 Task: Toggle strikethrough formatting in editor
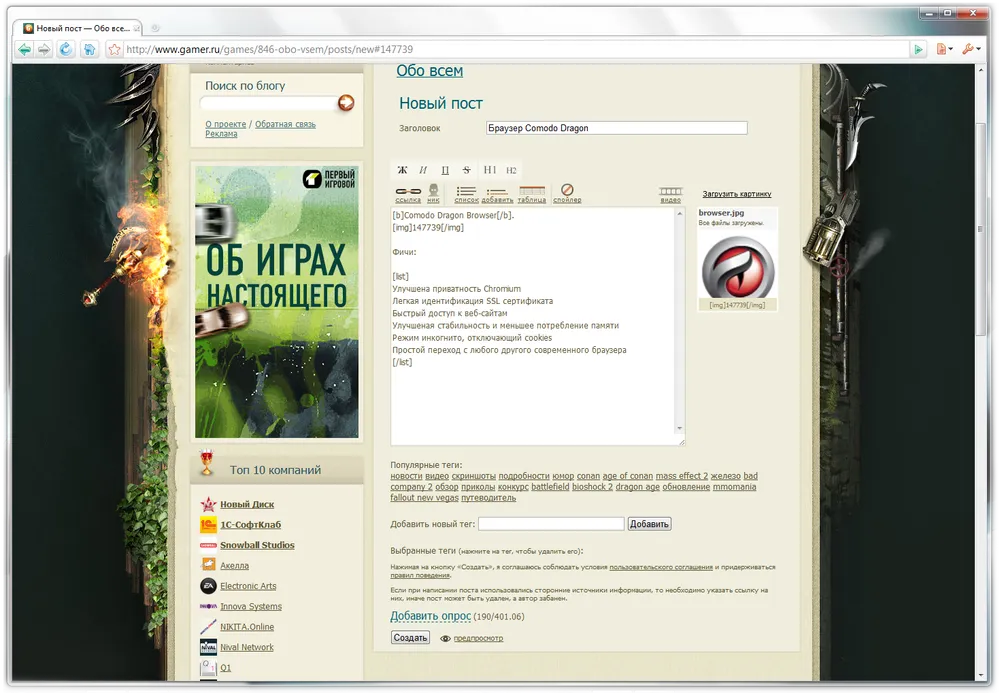[467, 170]
